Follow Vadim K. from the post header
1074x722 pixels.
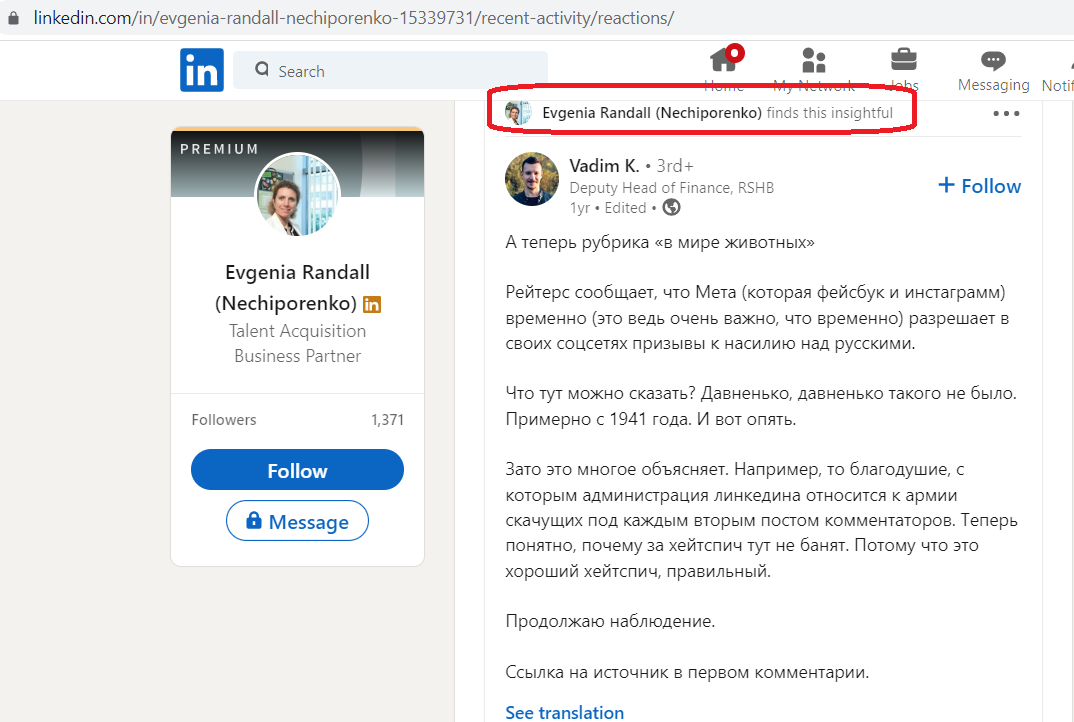point(979,186)
